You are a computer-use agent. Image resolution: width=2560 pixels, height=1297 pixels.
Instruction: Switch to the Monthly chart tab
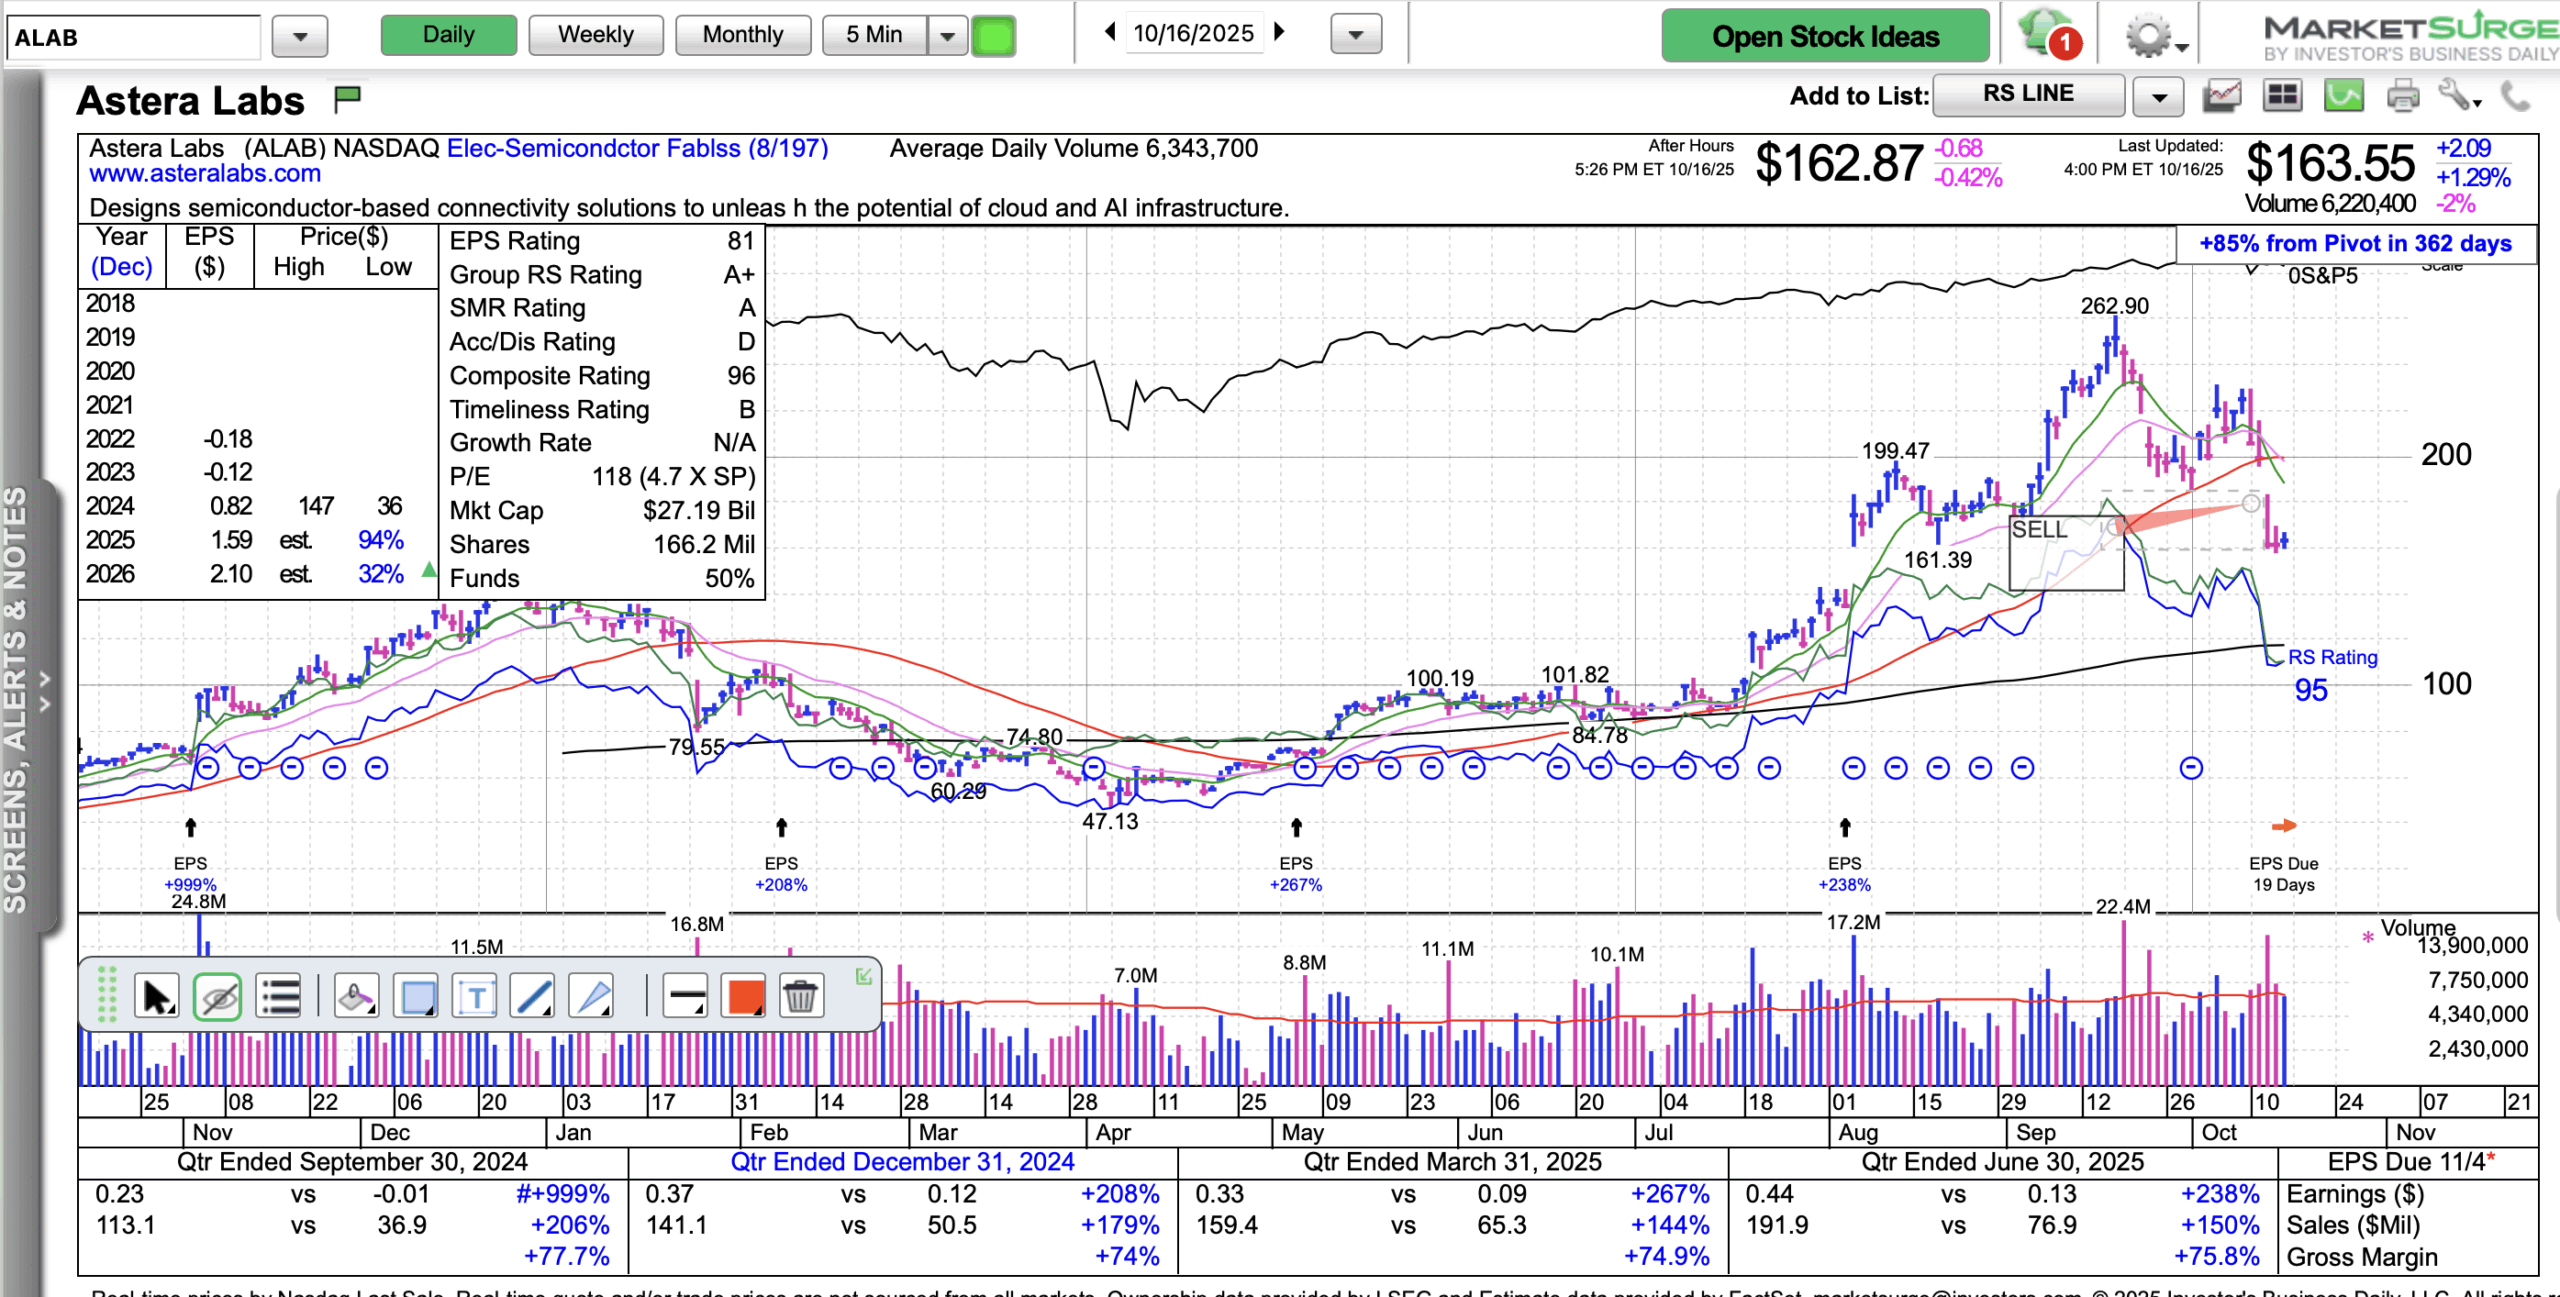tap(742, 35)
